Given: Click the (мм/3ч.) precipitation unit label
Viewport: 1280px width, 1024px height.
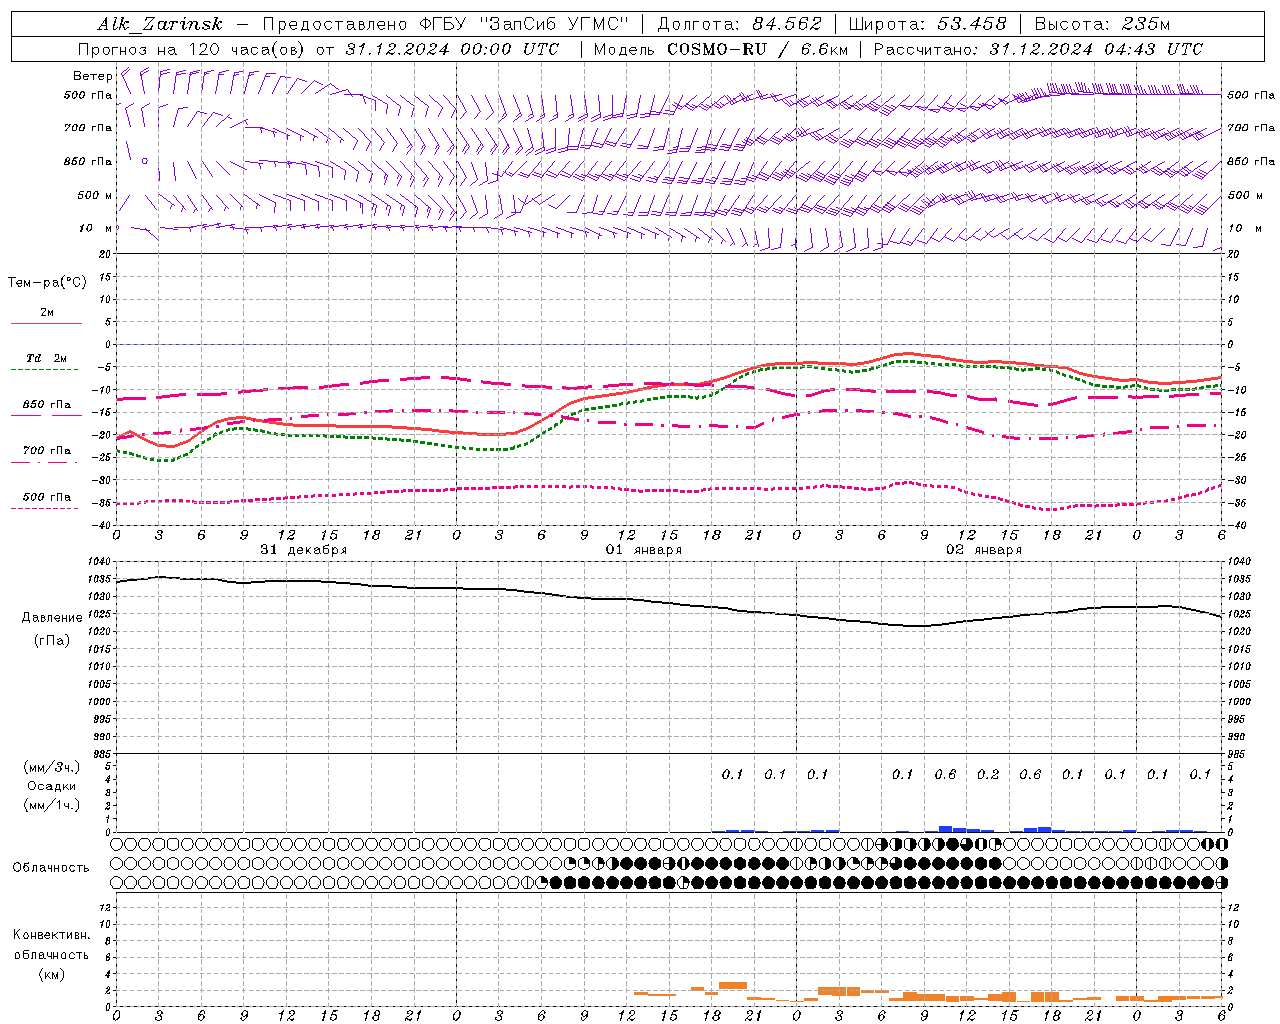Looking at the screenshot, I should point(51,767).
